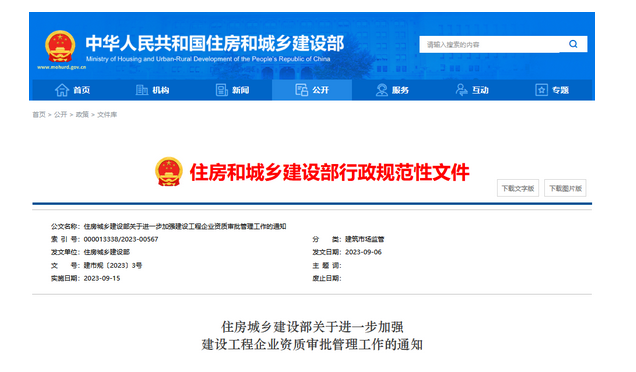Open the 互动 navigation tab
636x372 pixels.
click(x=472, y=90)
